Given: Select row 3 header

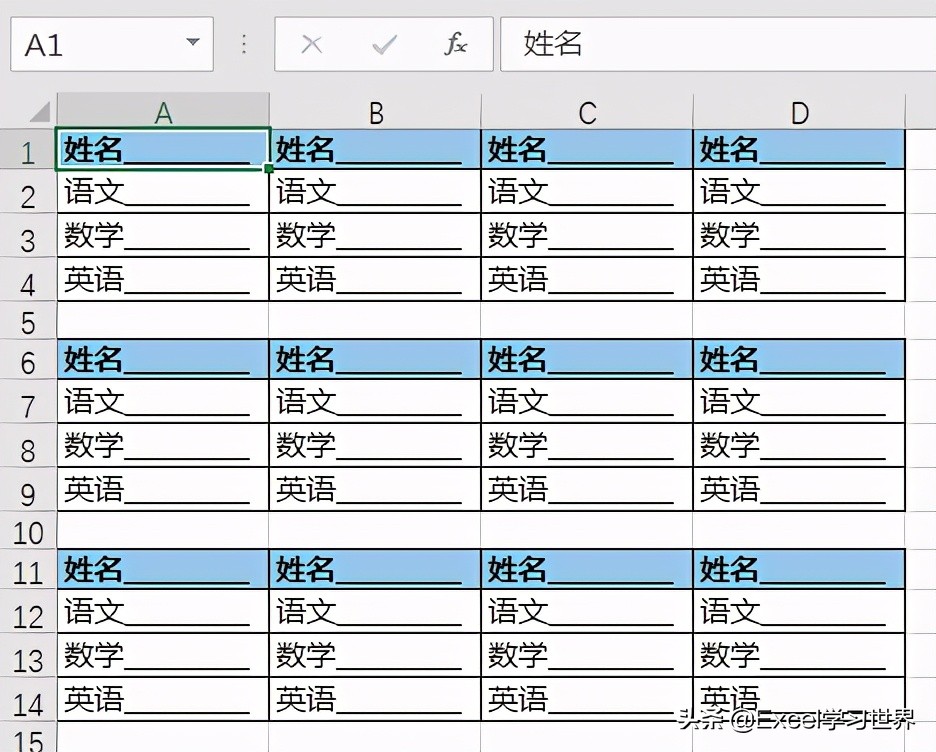Looking at the screenshot, I should (28, 236).
